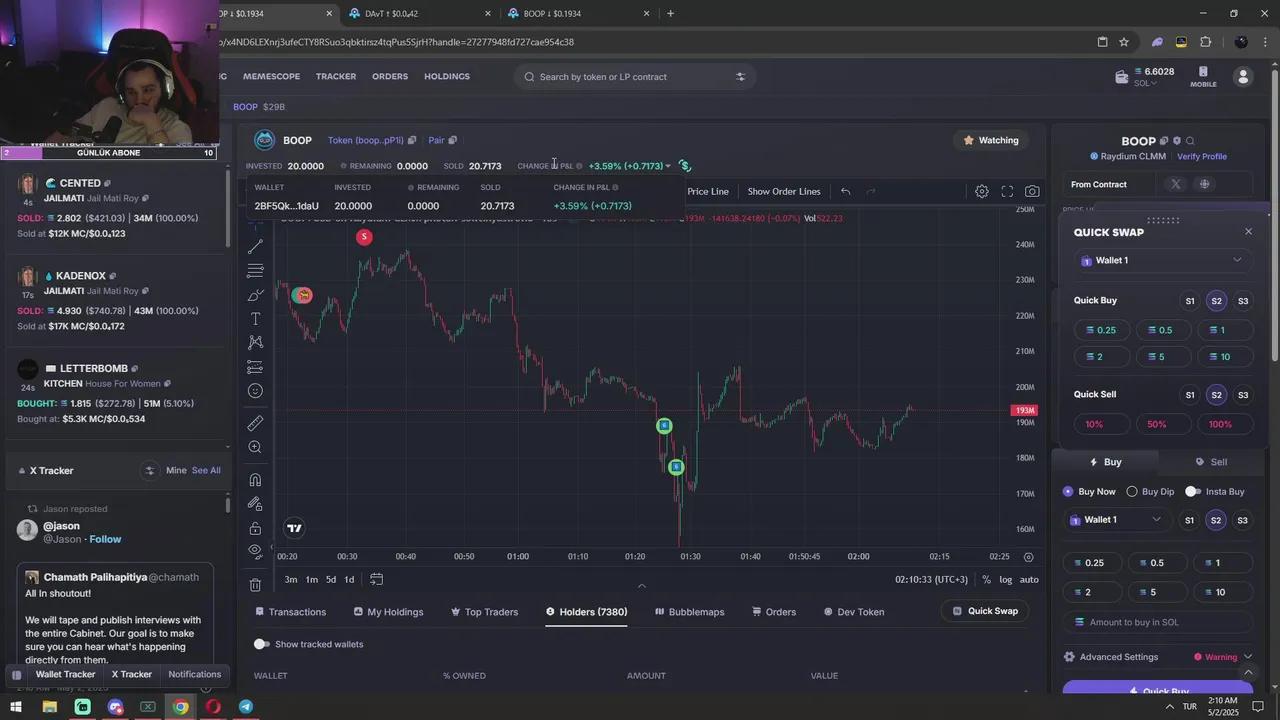Click the trash remove drawings icon
The image size is (1280, 720).
click(255, 585)
